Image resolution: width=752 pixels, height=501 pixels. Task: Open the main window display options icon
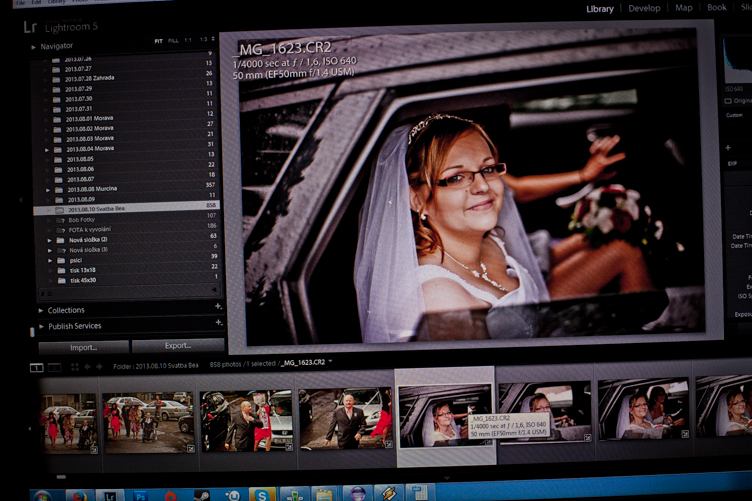[x=36, y=368]
